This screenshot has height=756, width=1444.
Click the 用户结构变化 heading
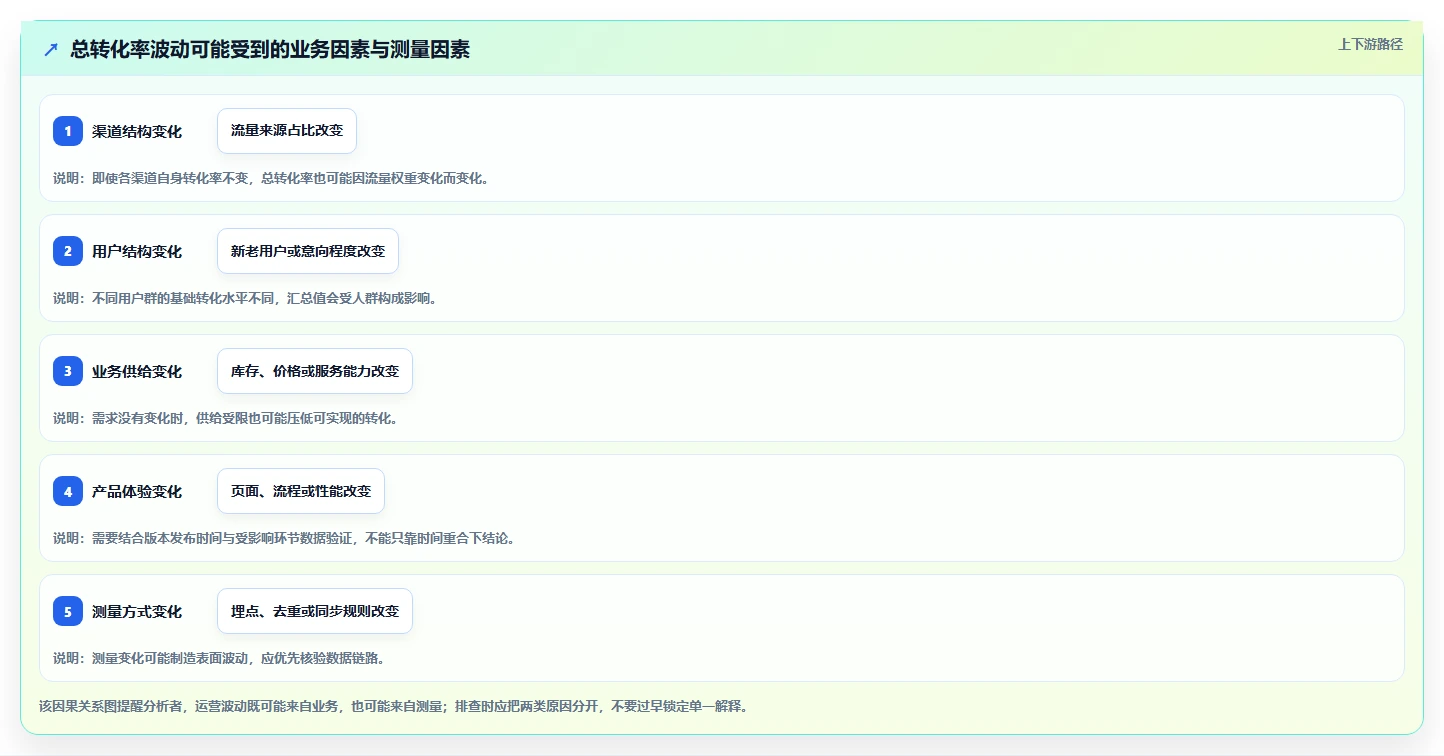[x=137, y=251]
